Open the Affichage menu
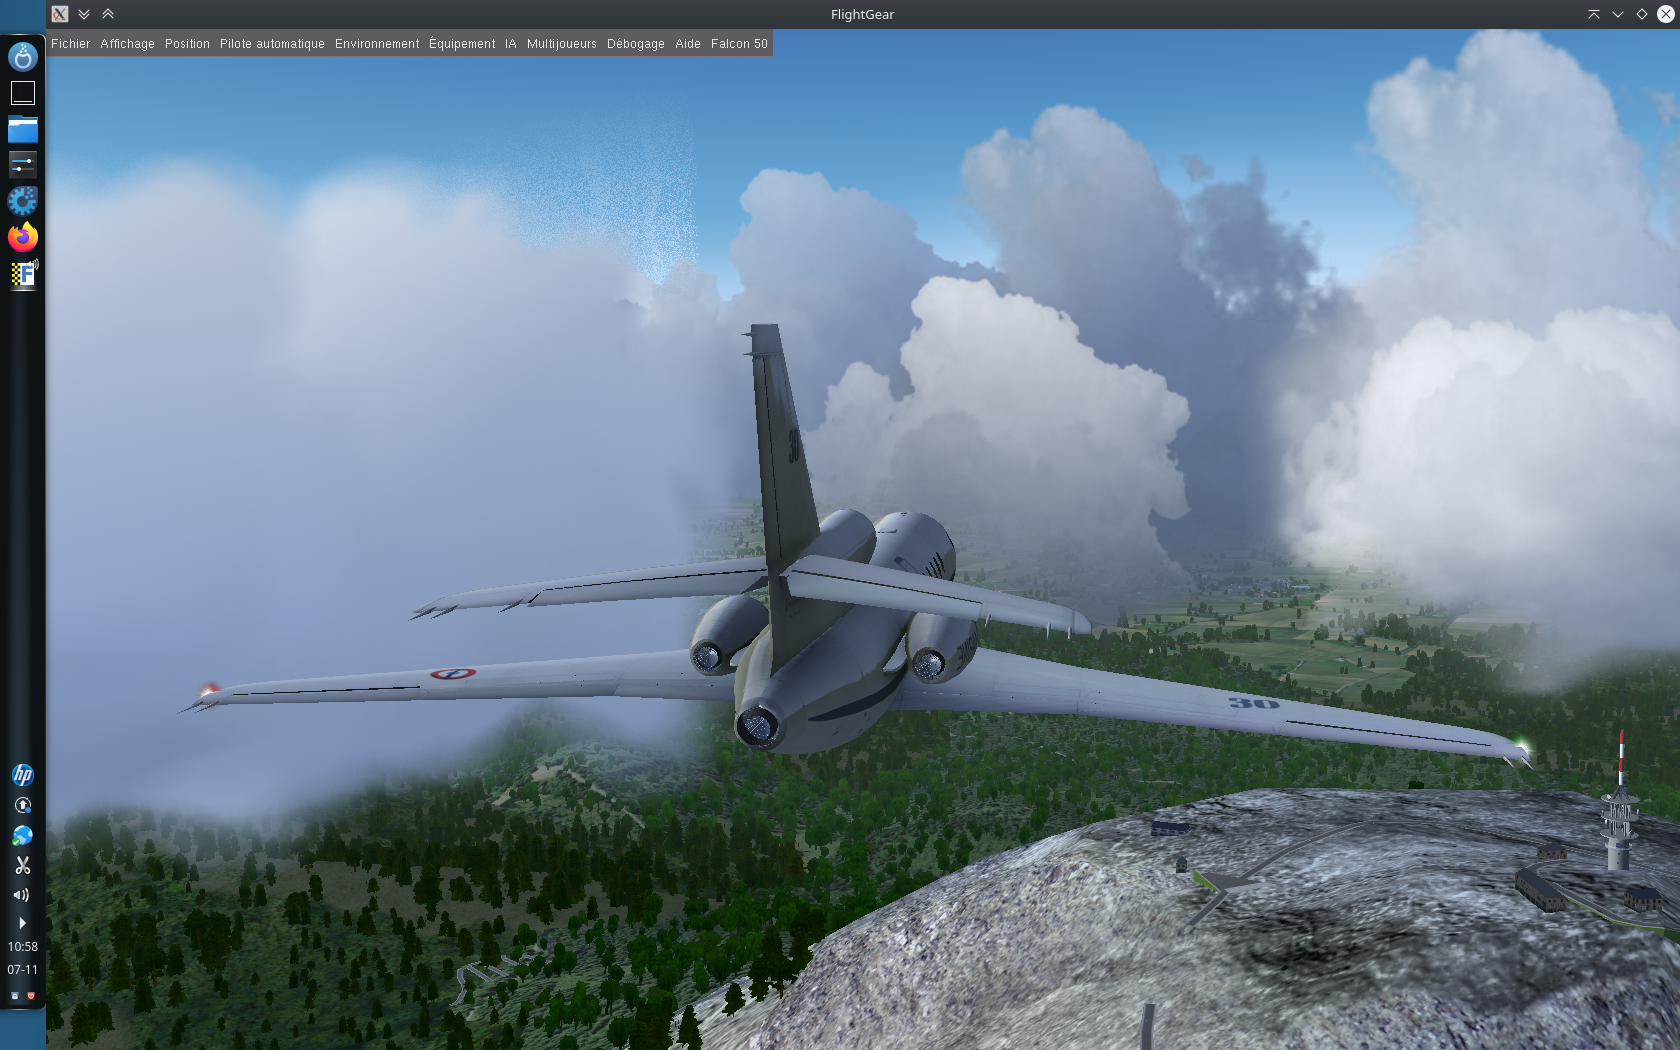Screen dimensions: 1680x1050 127,44
